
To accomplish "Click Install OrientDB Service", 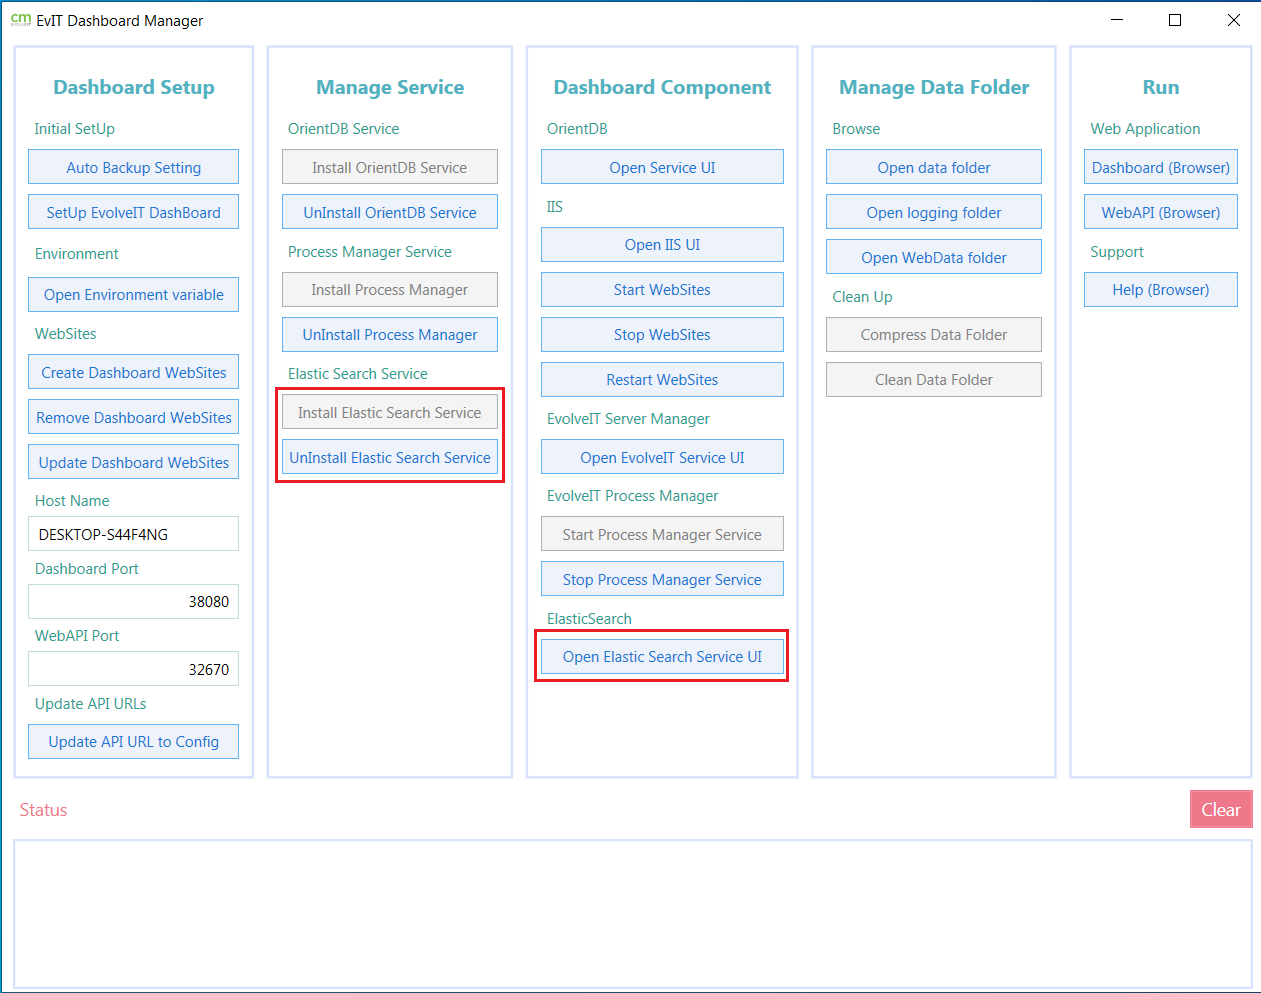I will (x=389, y=167).
